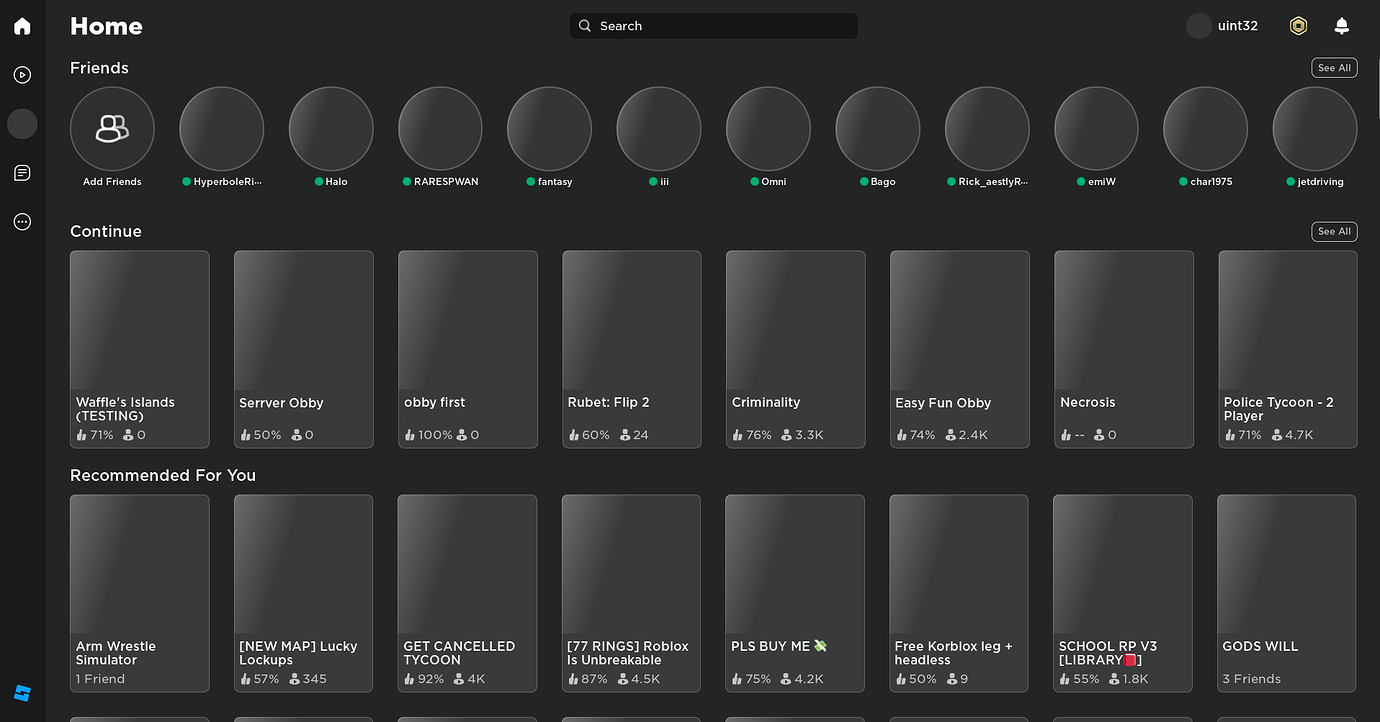This screenshot has height=722, width=1380.
Task: Click the Continue section heading
Action: (x=106, y=231)
